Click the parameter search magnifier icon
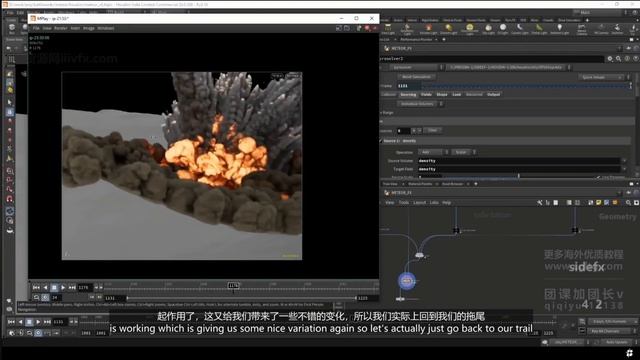Viewport: 640px width, 360px height. coord(618,59)
